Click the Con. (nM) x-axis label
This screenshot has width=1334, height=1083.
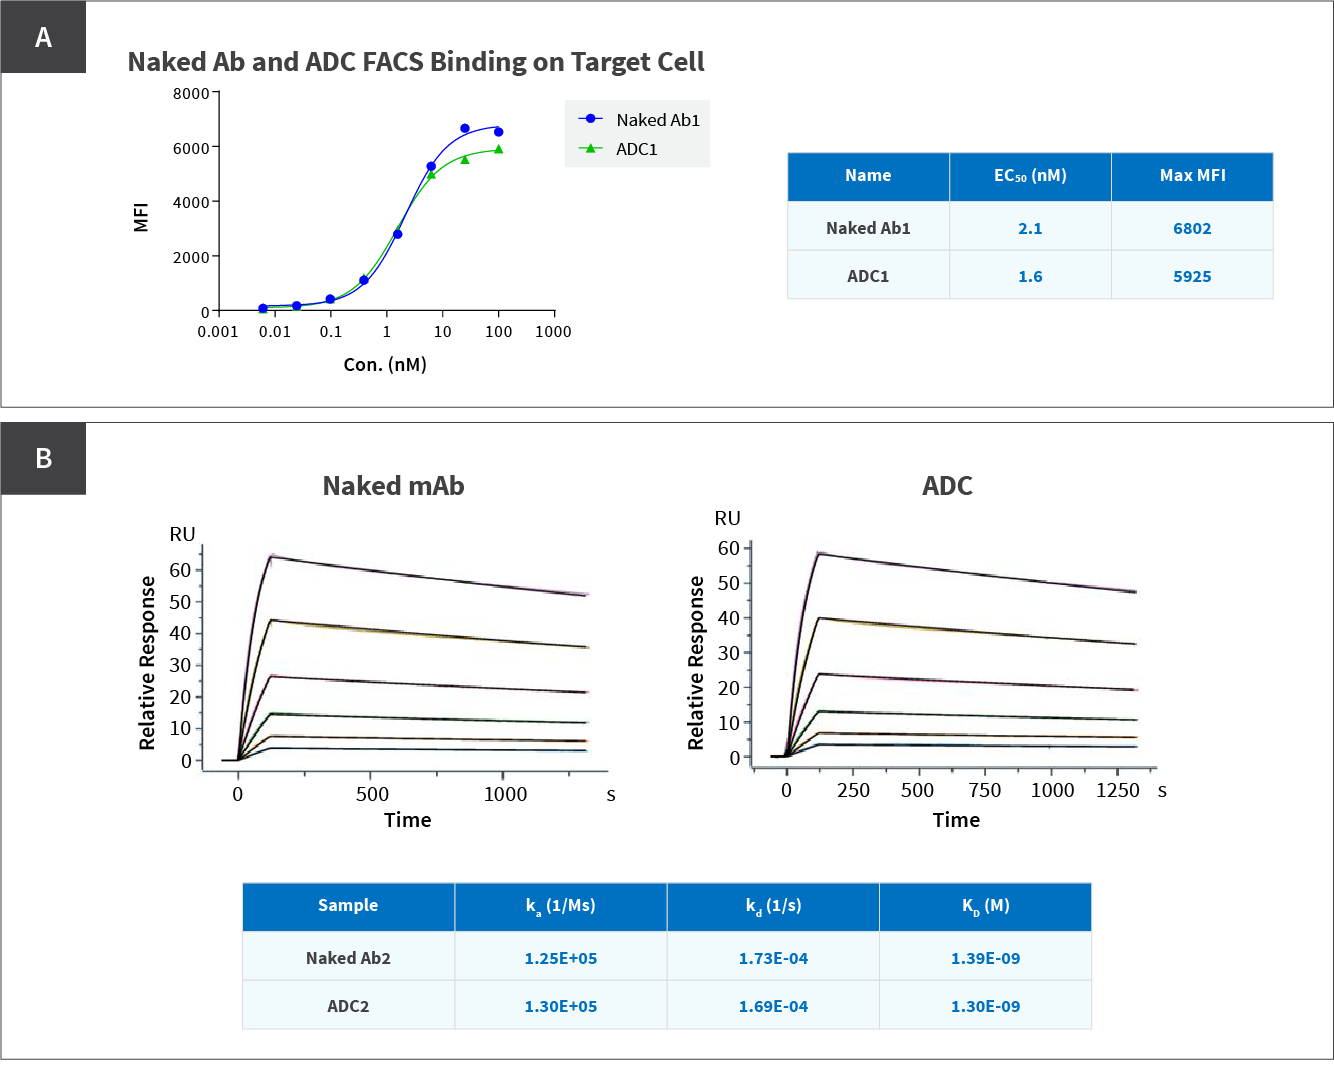[x=385, y=365]
